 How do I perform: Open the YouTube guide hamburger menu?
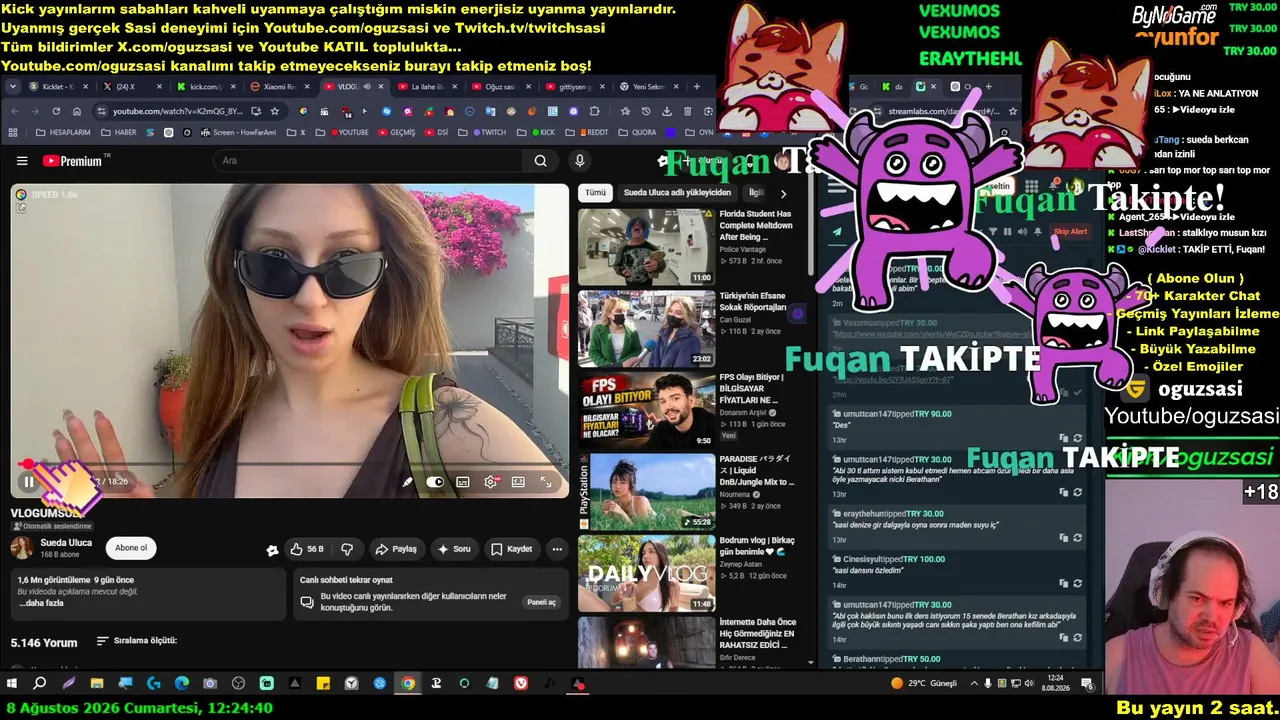tap(22, 161)
